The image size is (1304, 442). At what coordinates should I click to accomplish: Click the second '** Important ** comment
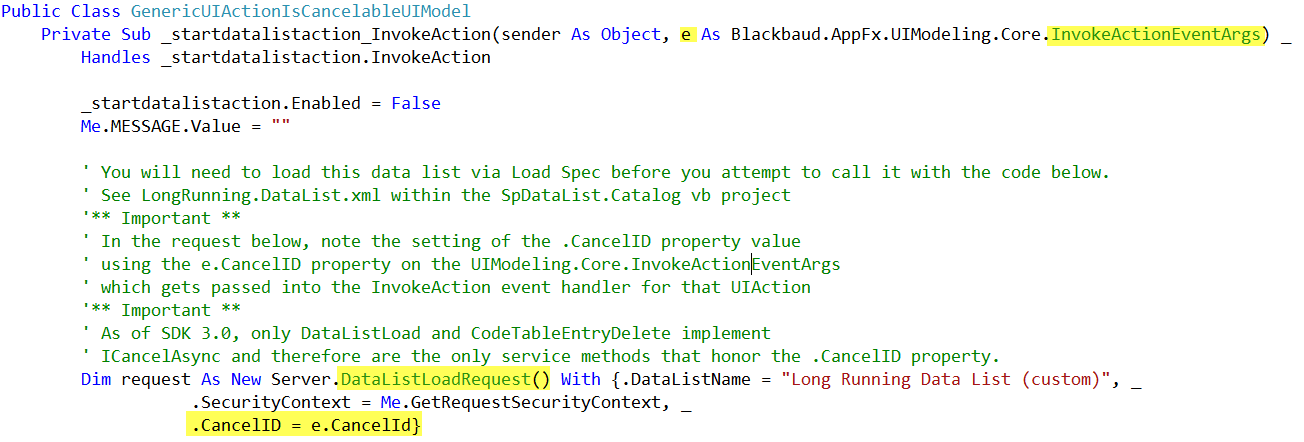coord(146,311)
